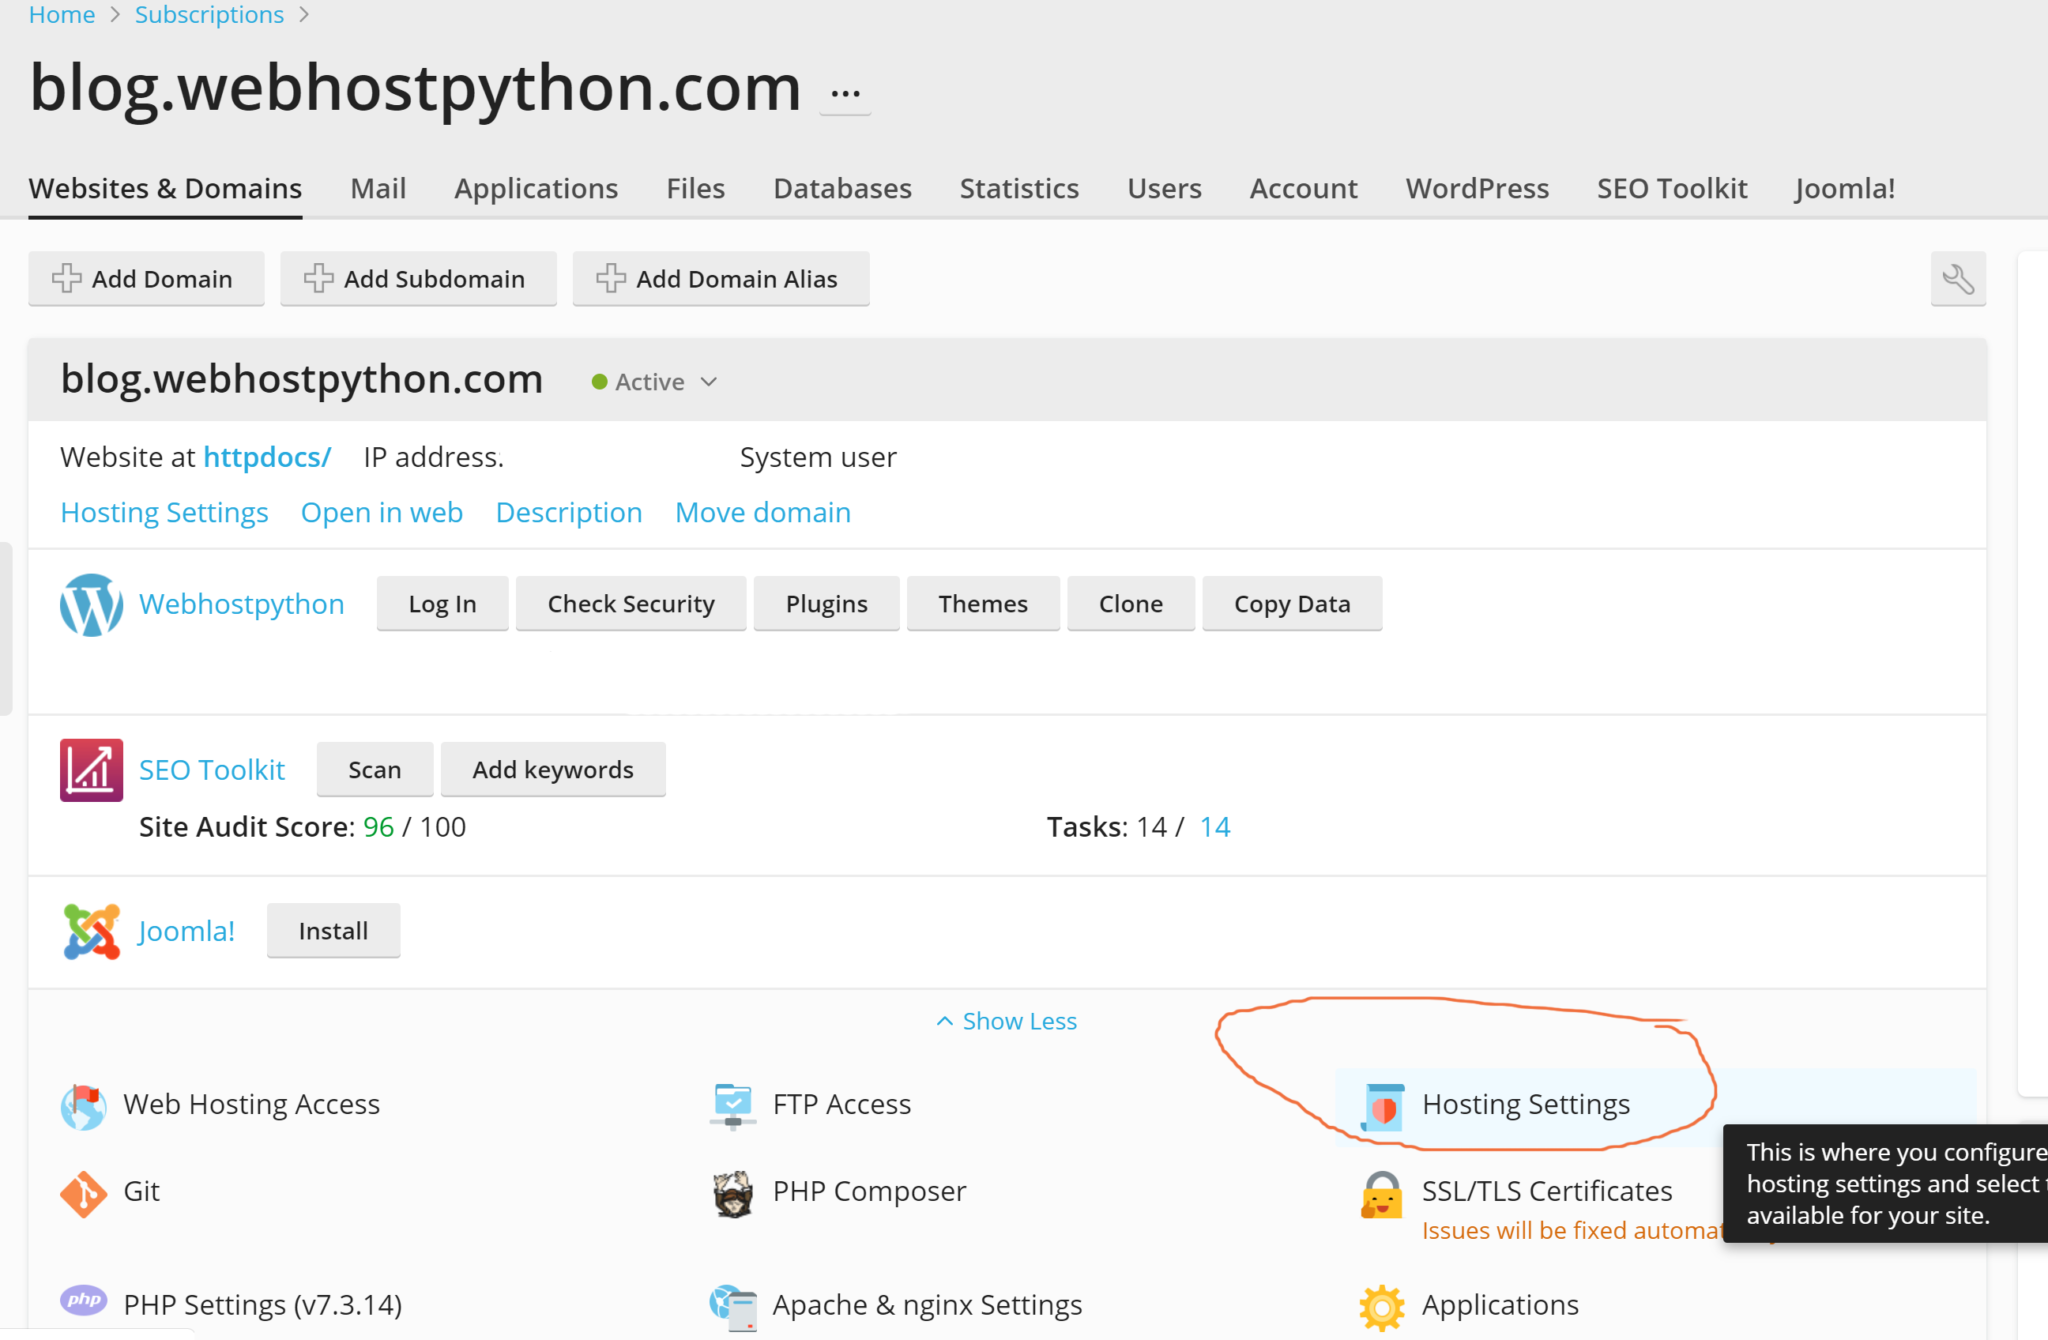Open the wrench tools icon on the right
2048x1340 pixels.
coord(1959,278)
